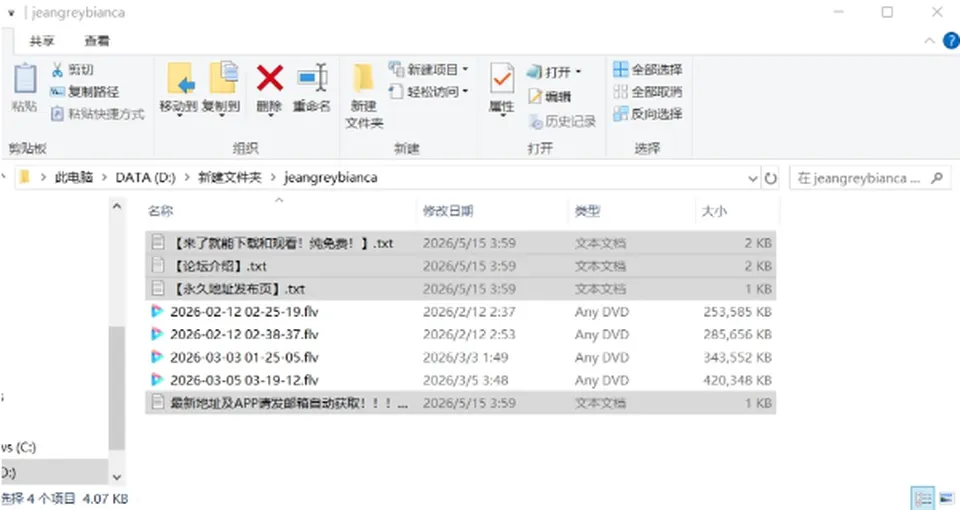Click Select none (全部取消)
Viewport: 960px width, 510px height.
pos(647,92)
